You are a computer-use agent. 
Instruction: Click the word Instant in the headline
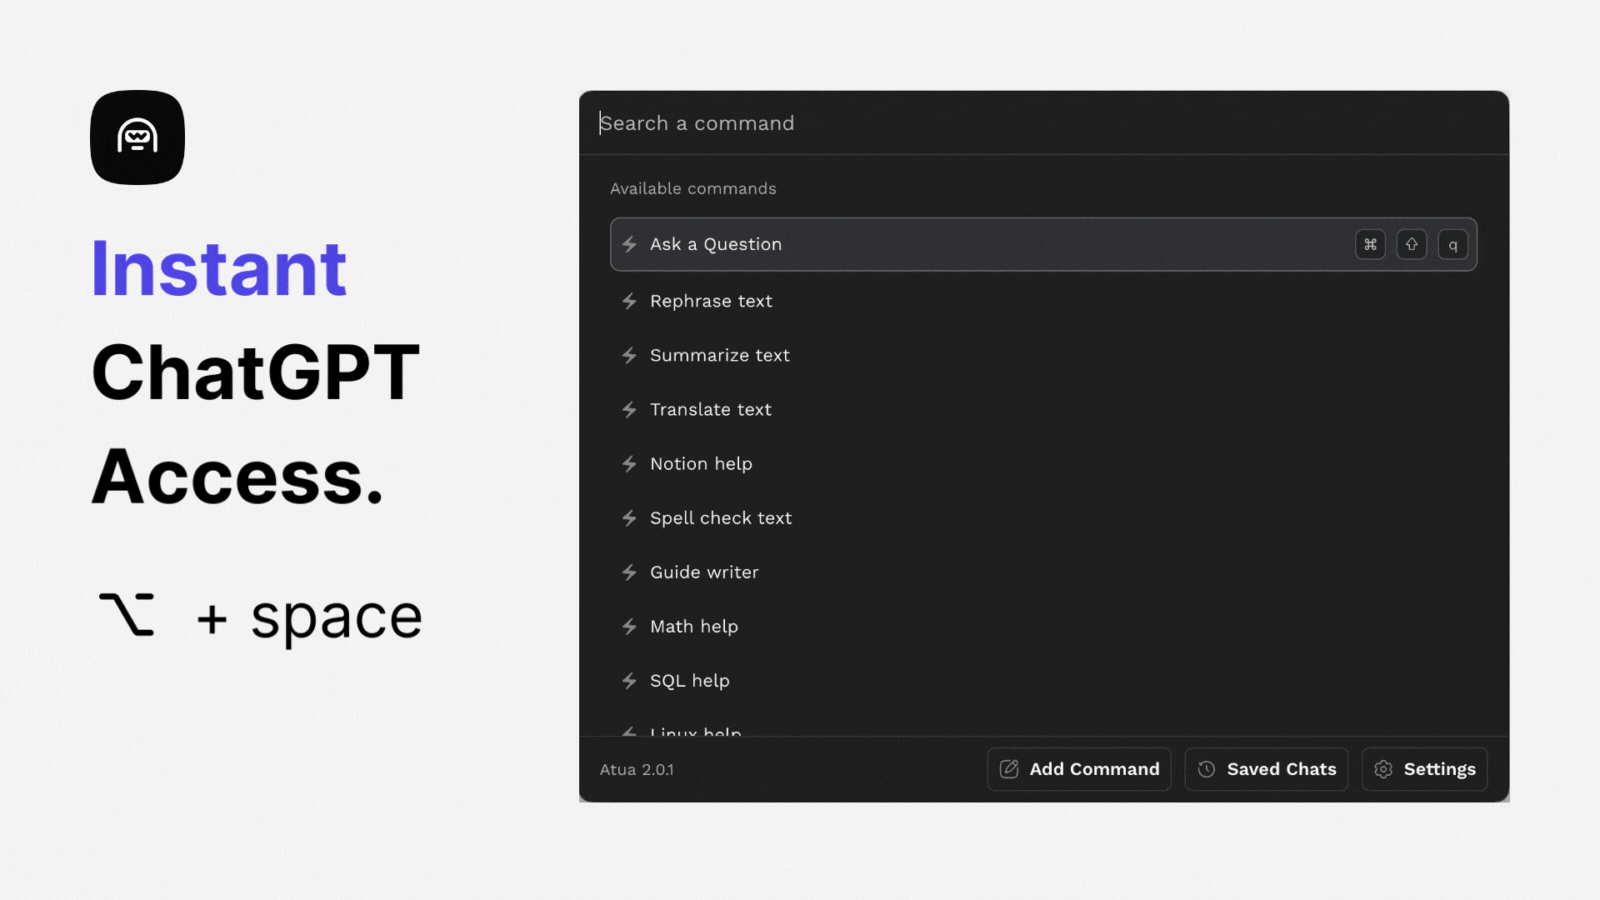pos(219,268)
